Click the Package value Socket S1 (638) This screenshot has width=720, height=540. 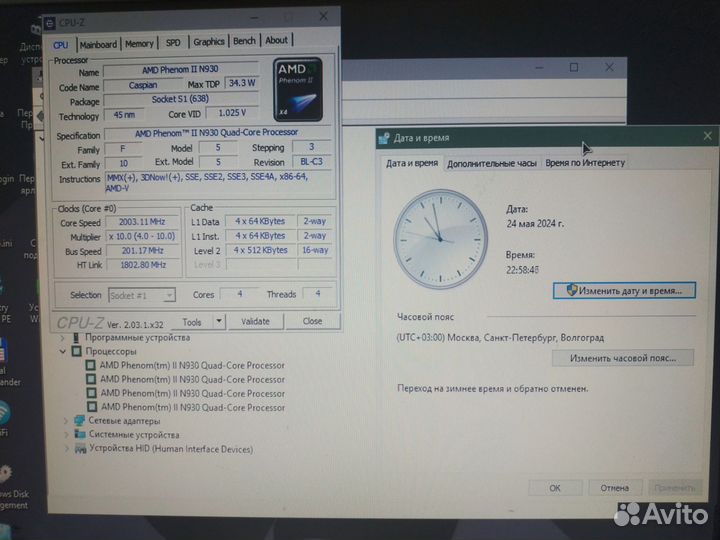(180, 99)
